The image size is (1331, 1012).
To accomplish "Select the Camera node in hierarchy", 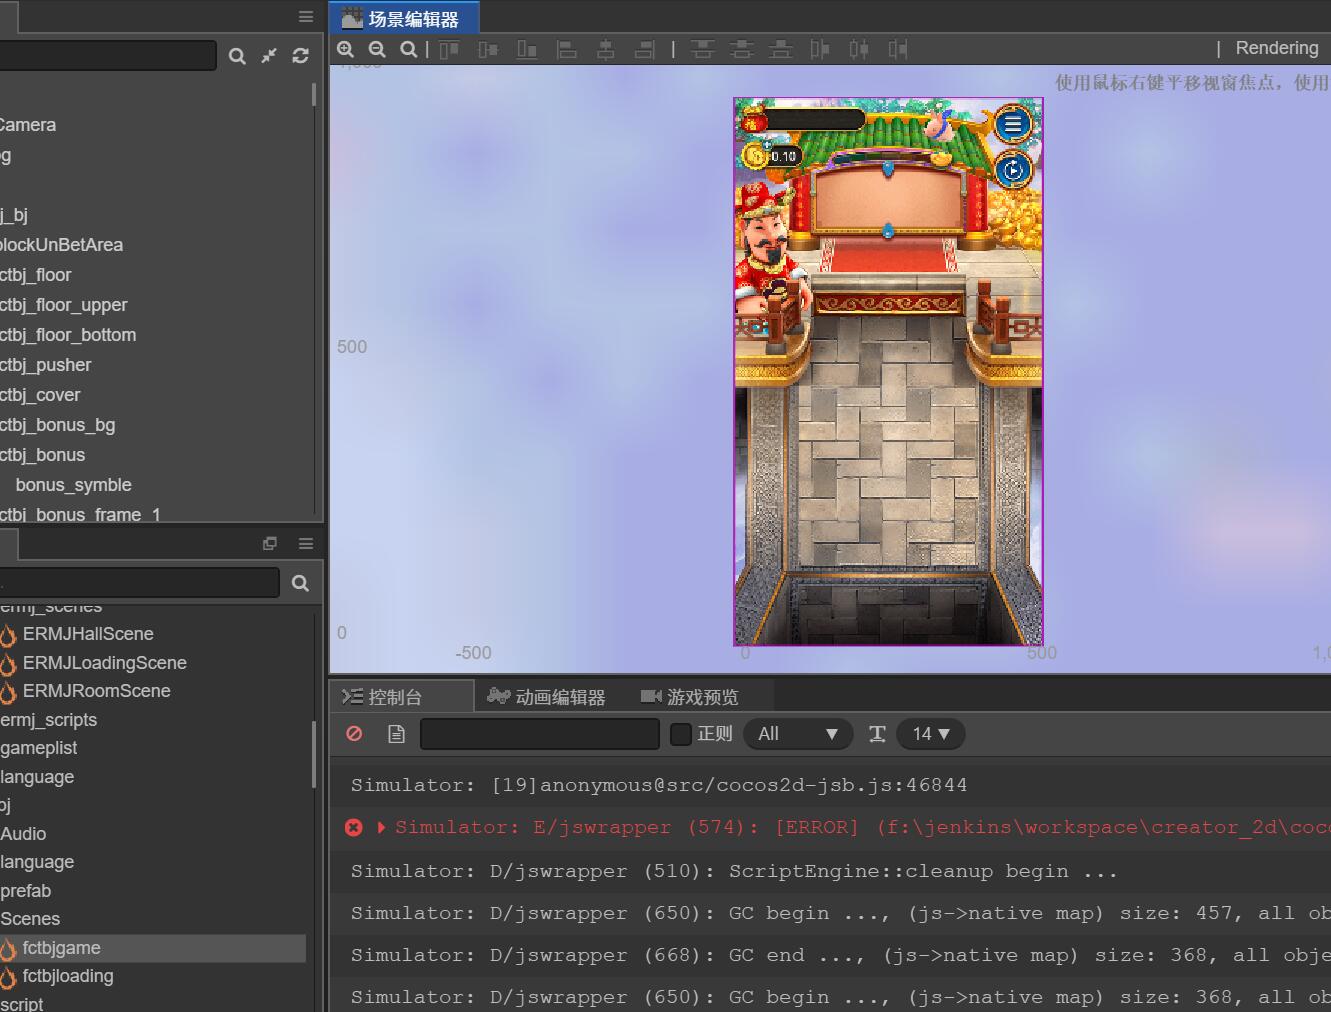I will (28, 125).
